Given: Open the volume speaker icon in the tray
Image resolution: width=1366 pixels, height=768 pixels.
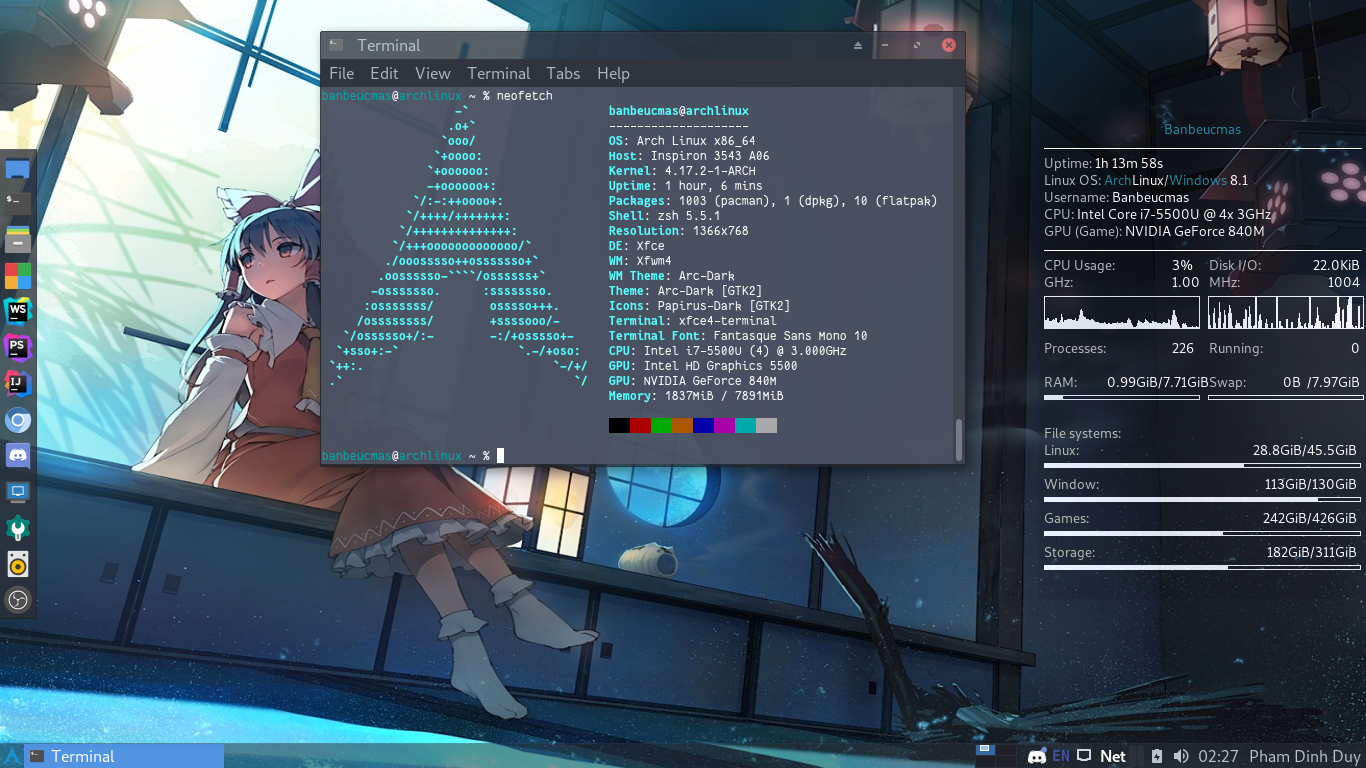Looking at the screenshot, I should pos(1181,756).
